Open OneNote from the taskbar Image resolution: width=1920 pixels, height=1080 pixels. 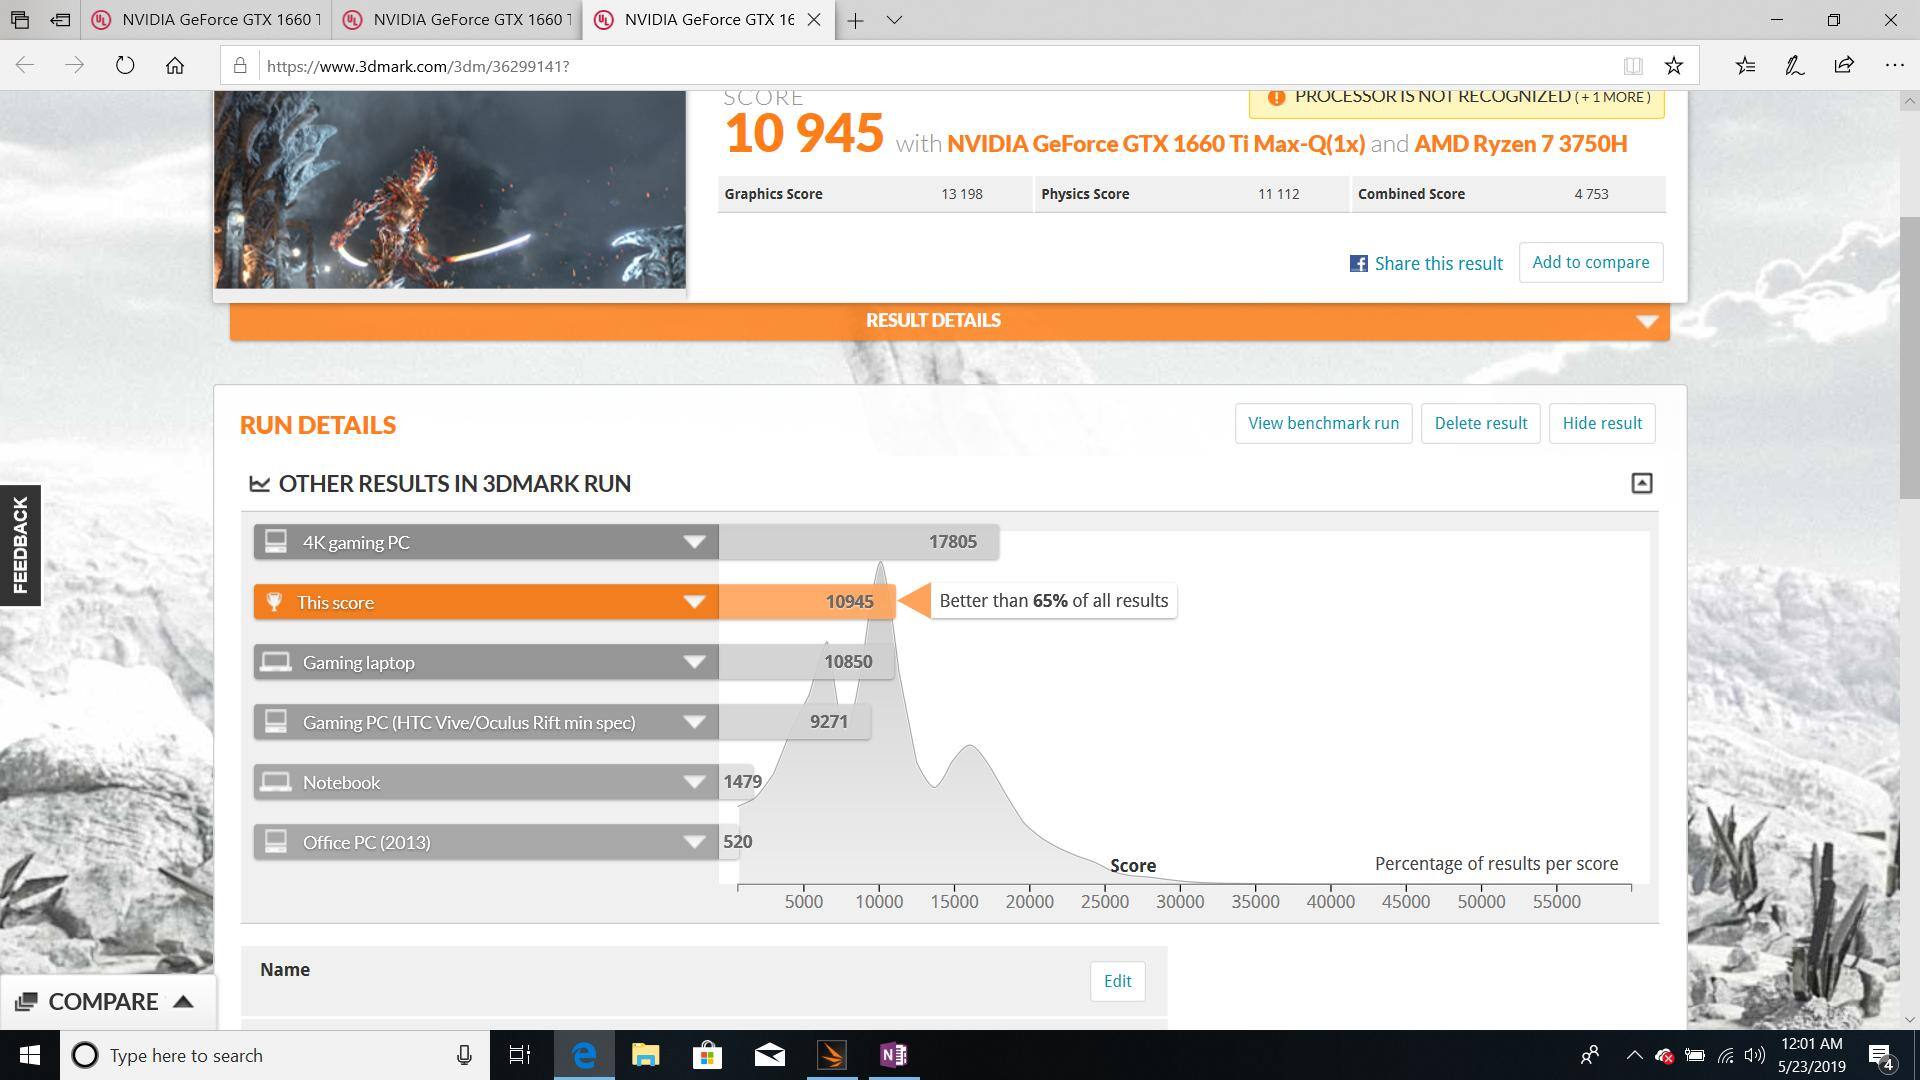click(893, 1055)
